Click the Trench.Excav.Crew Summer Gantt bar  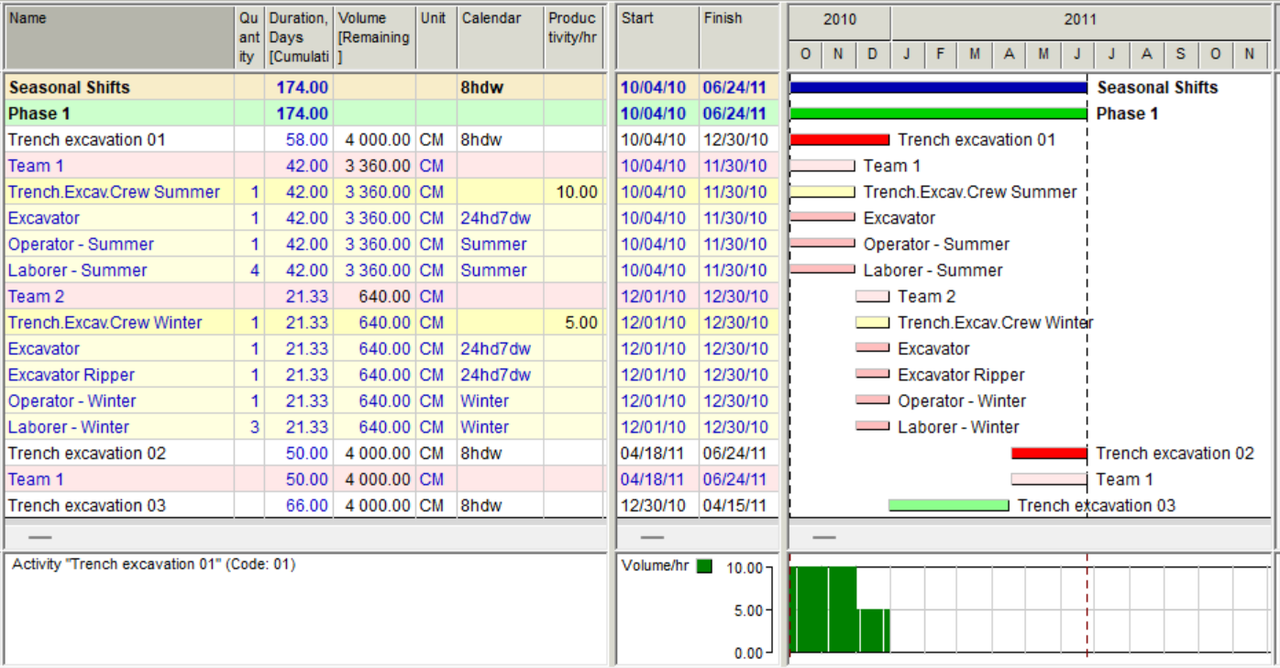coord(822,192)
